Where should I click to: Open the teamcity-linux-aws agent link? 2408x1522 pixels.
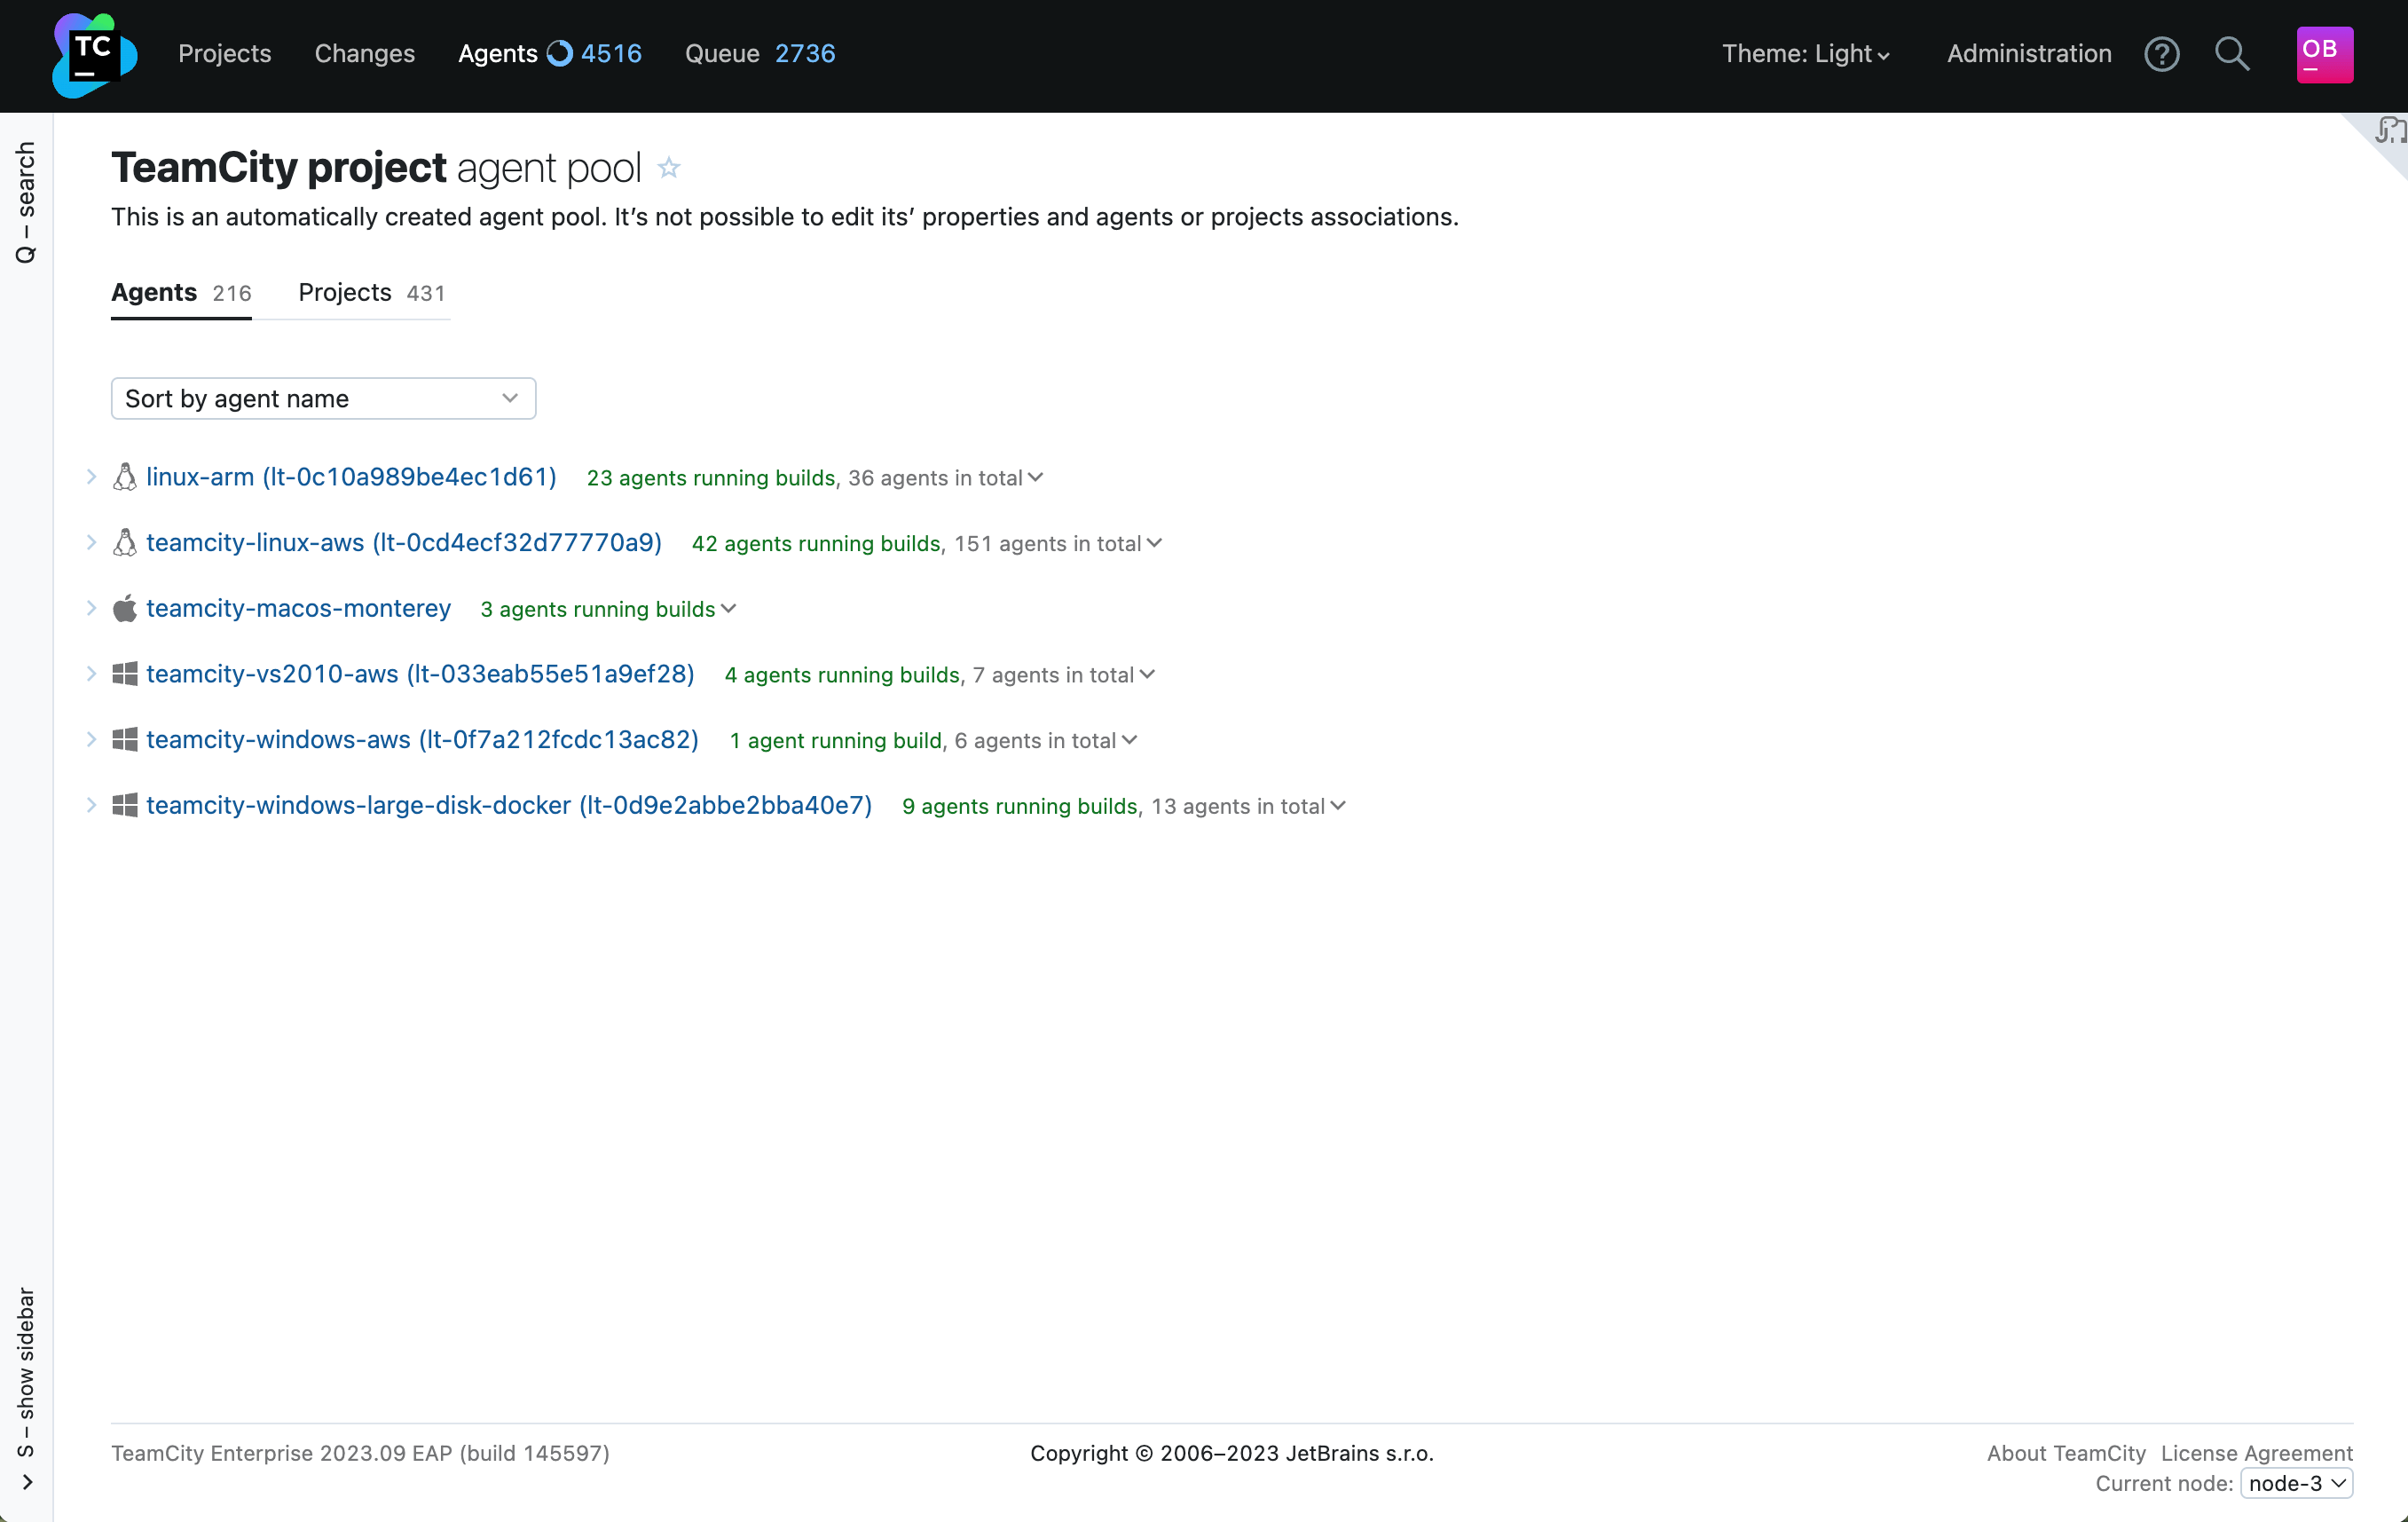tap(404, 543)
